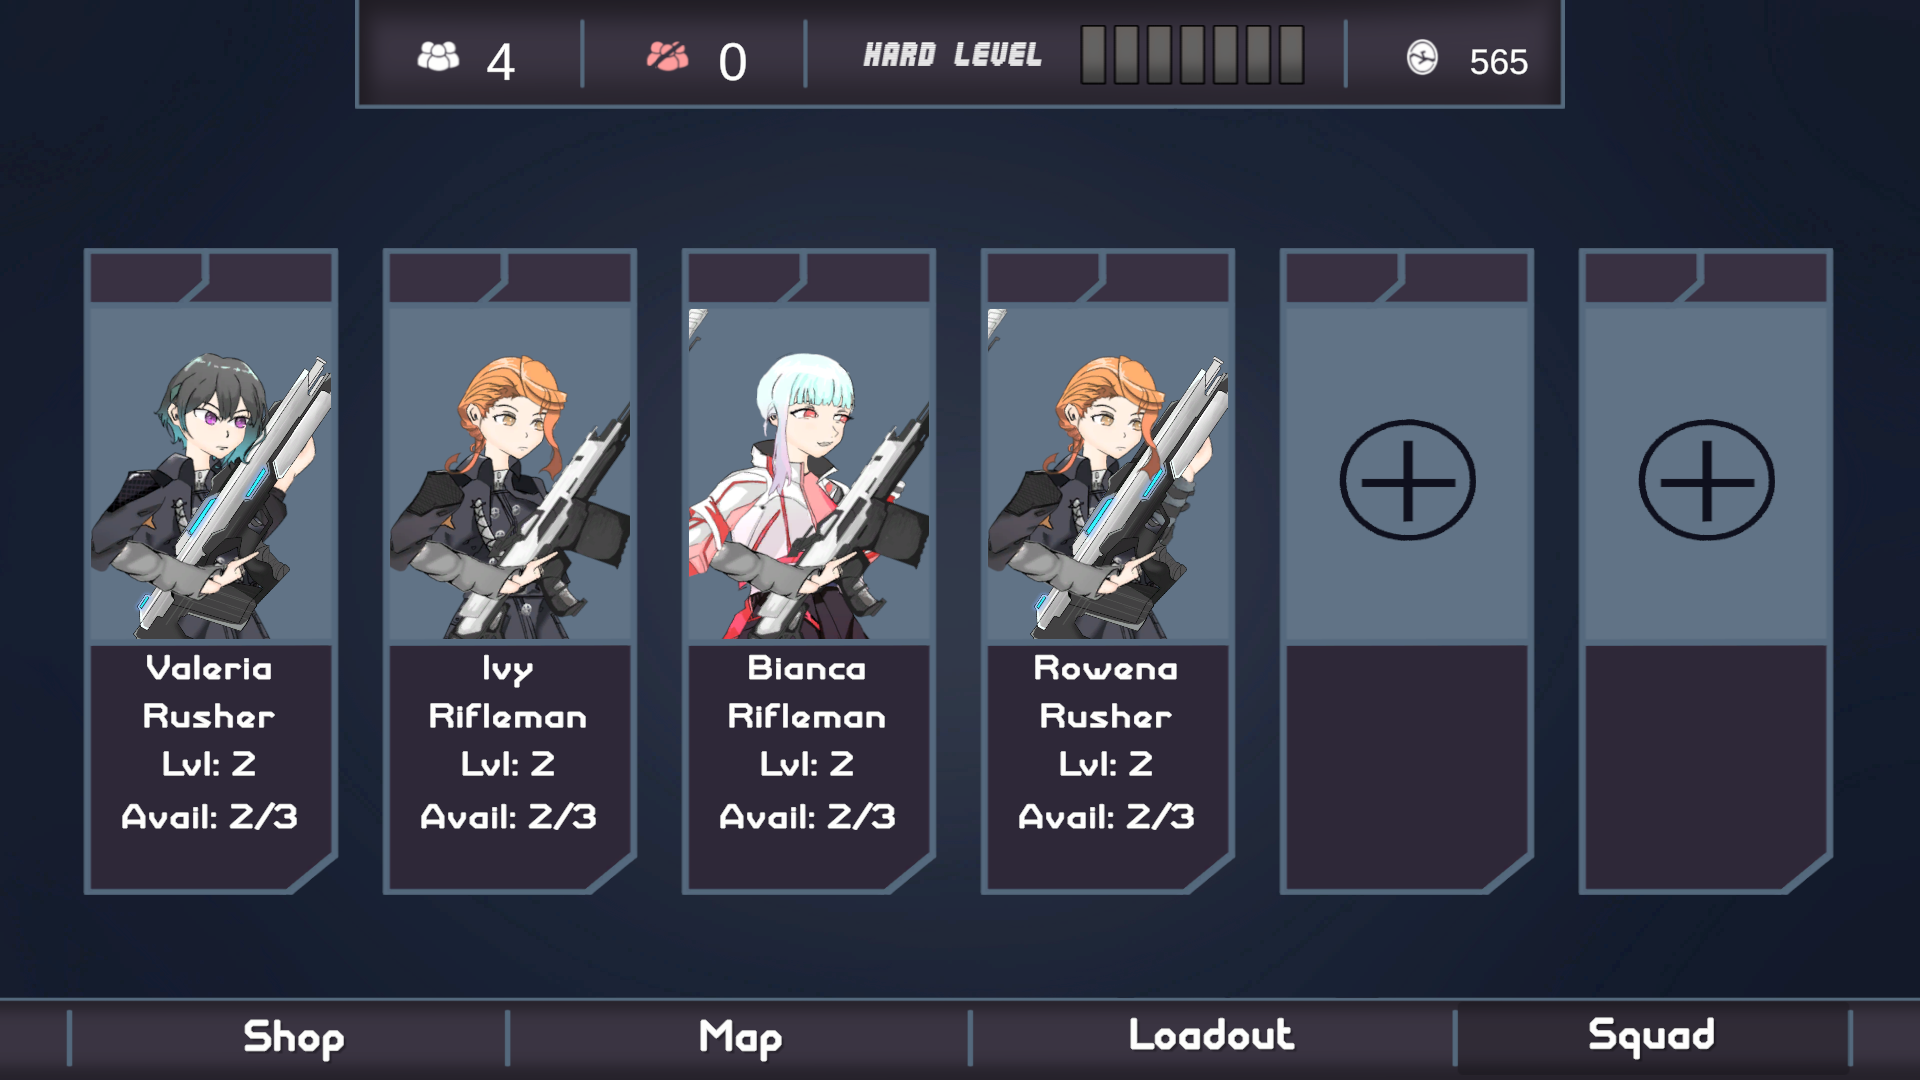Viewport: 1920px width, 1080px height.
Task: Click the pink casualties icon
Action: pyautogui.click(x=667, y=57)
